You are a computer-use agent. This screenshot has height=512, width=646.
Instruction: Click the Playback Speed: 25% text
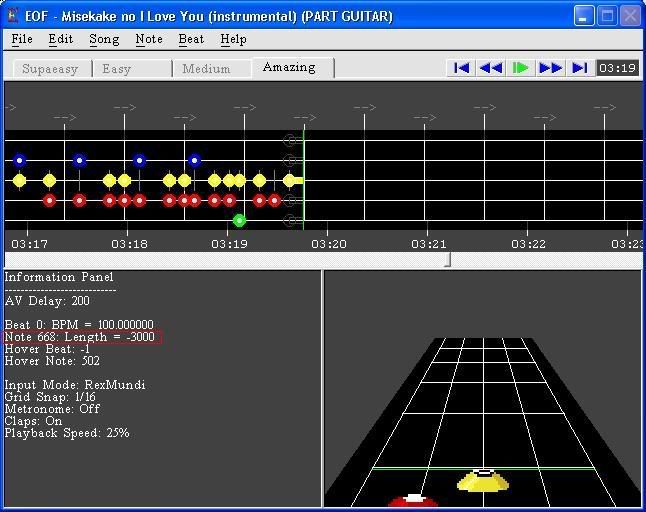67,433
